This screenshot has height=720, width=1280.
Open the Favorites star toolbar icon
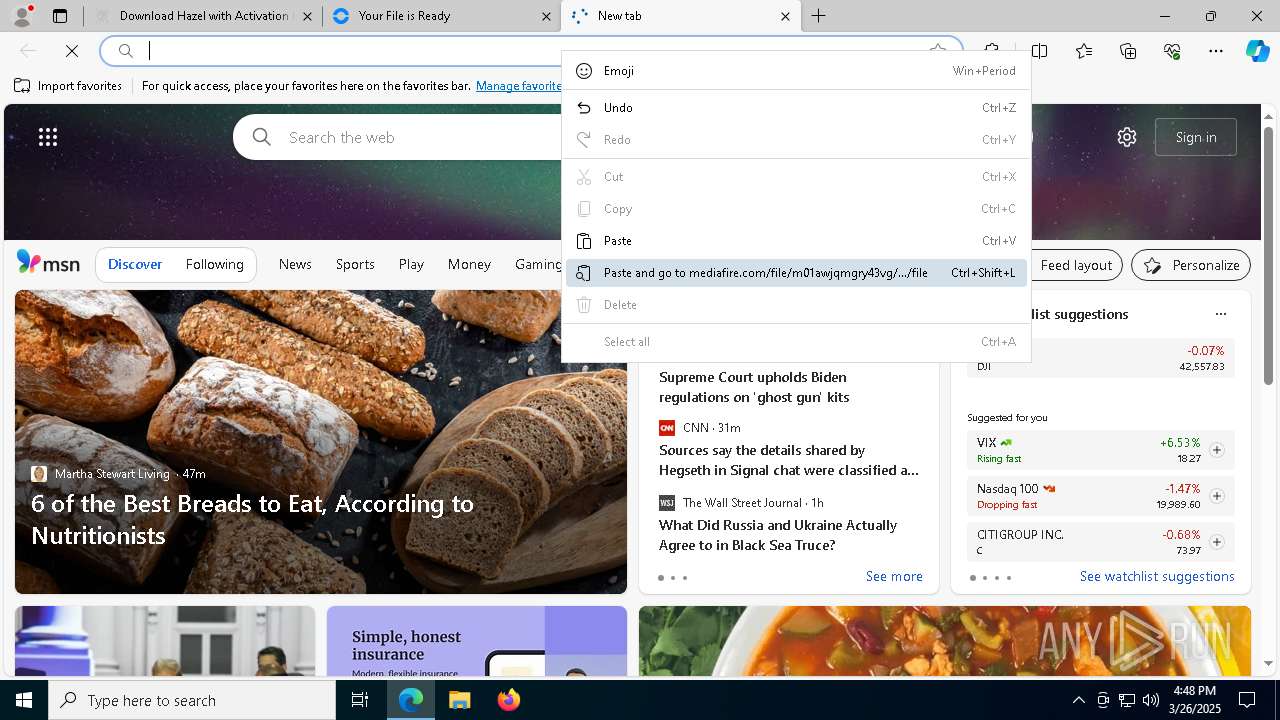coord(1084,51)
